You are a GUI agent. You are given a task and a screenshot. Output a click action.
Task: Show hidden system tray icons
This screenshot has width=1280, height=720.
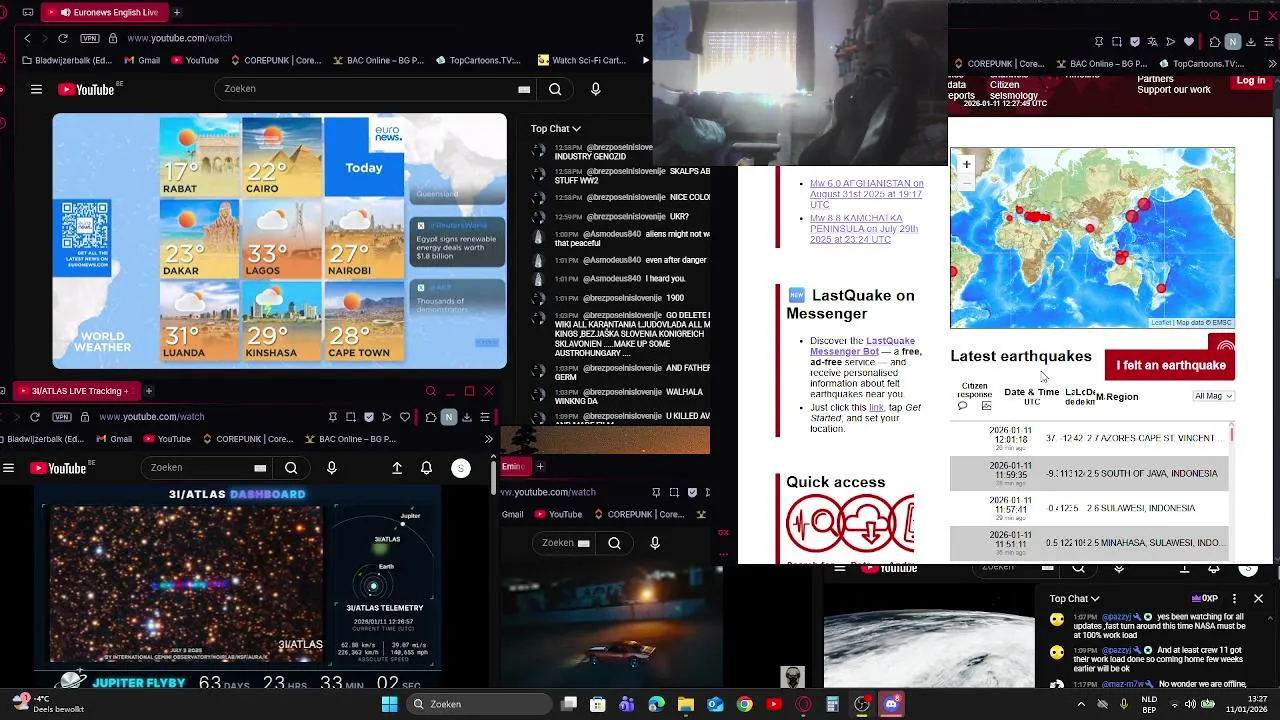[x=1081, y=704]
